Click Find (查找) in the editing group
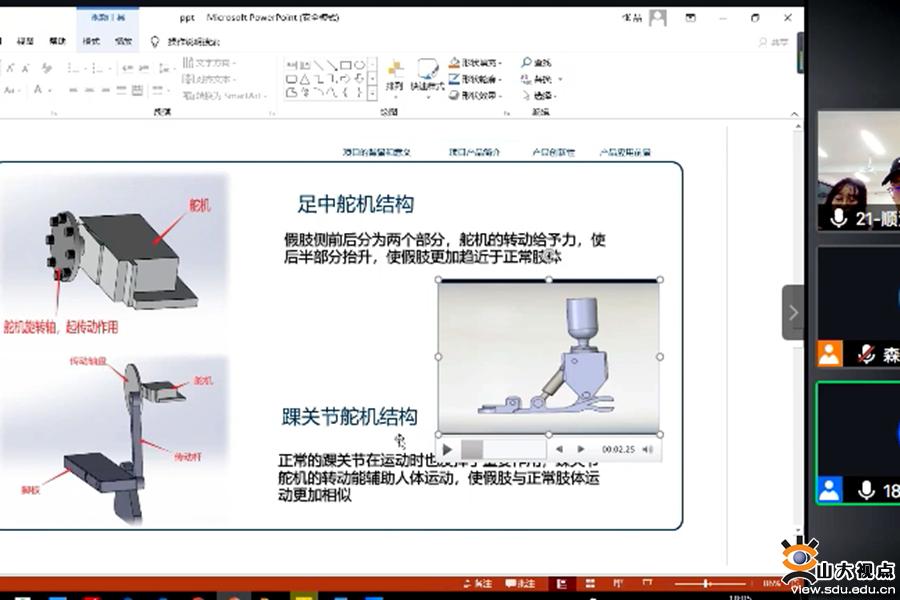900x600 pixels. 537,62
